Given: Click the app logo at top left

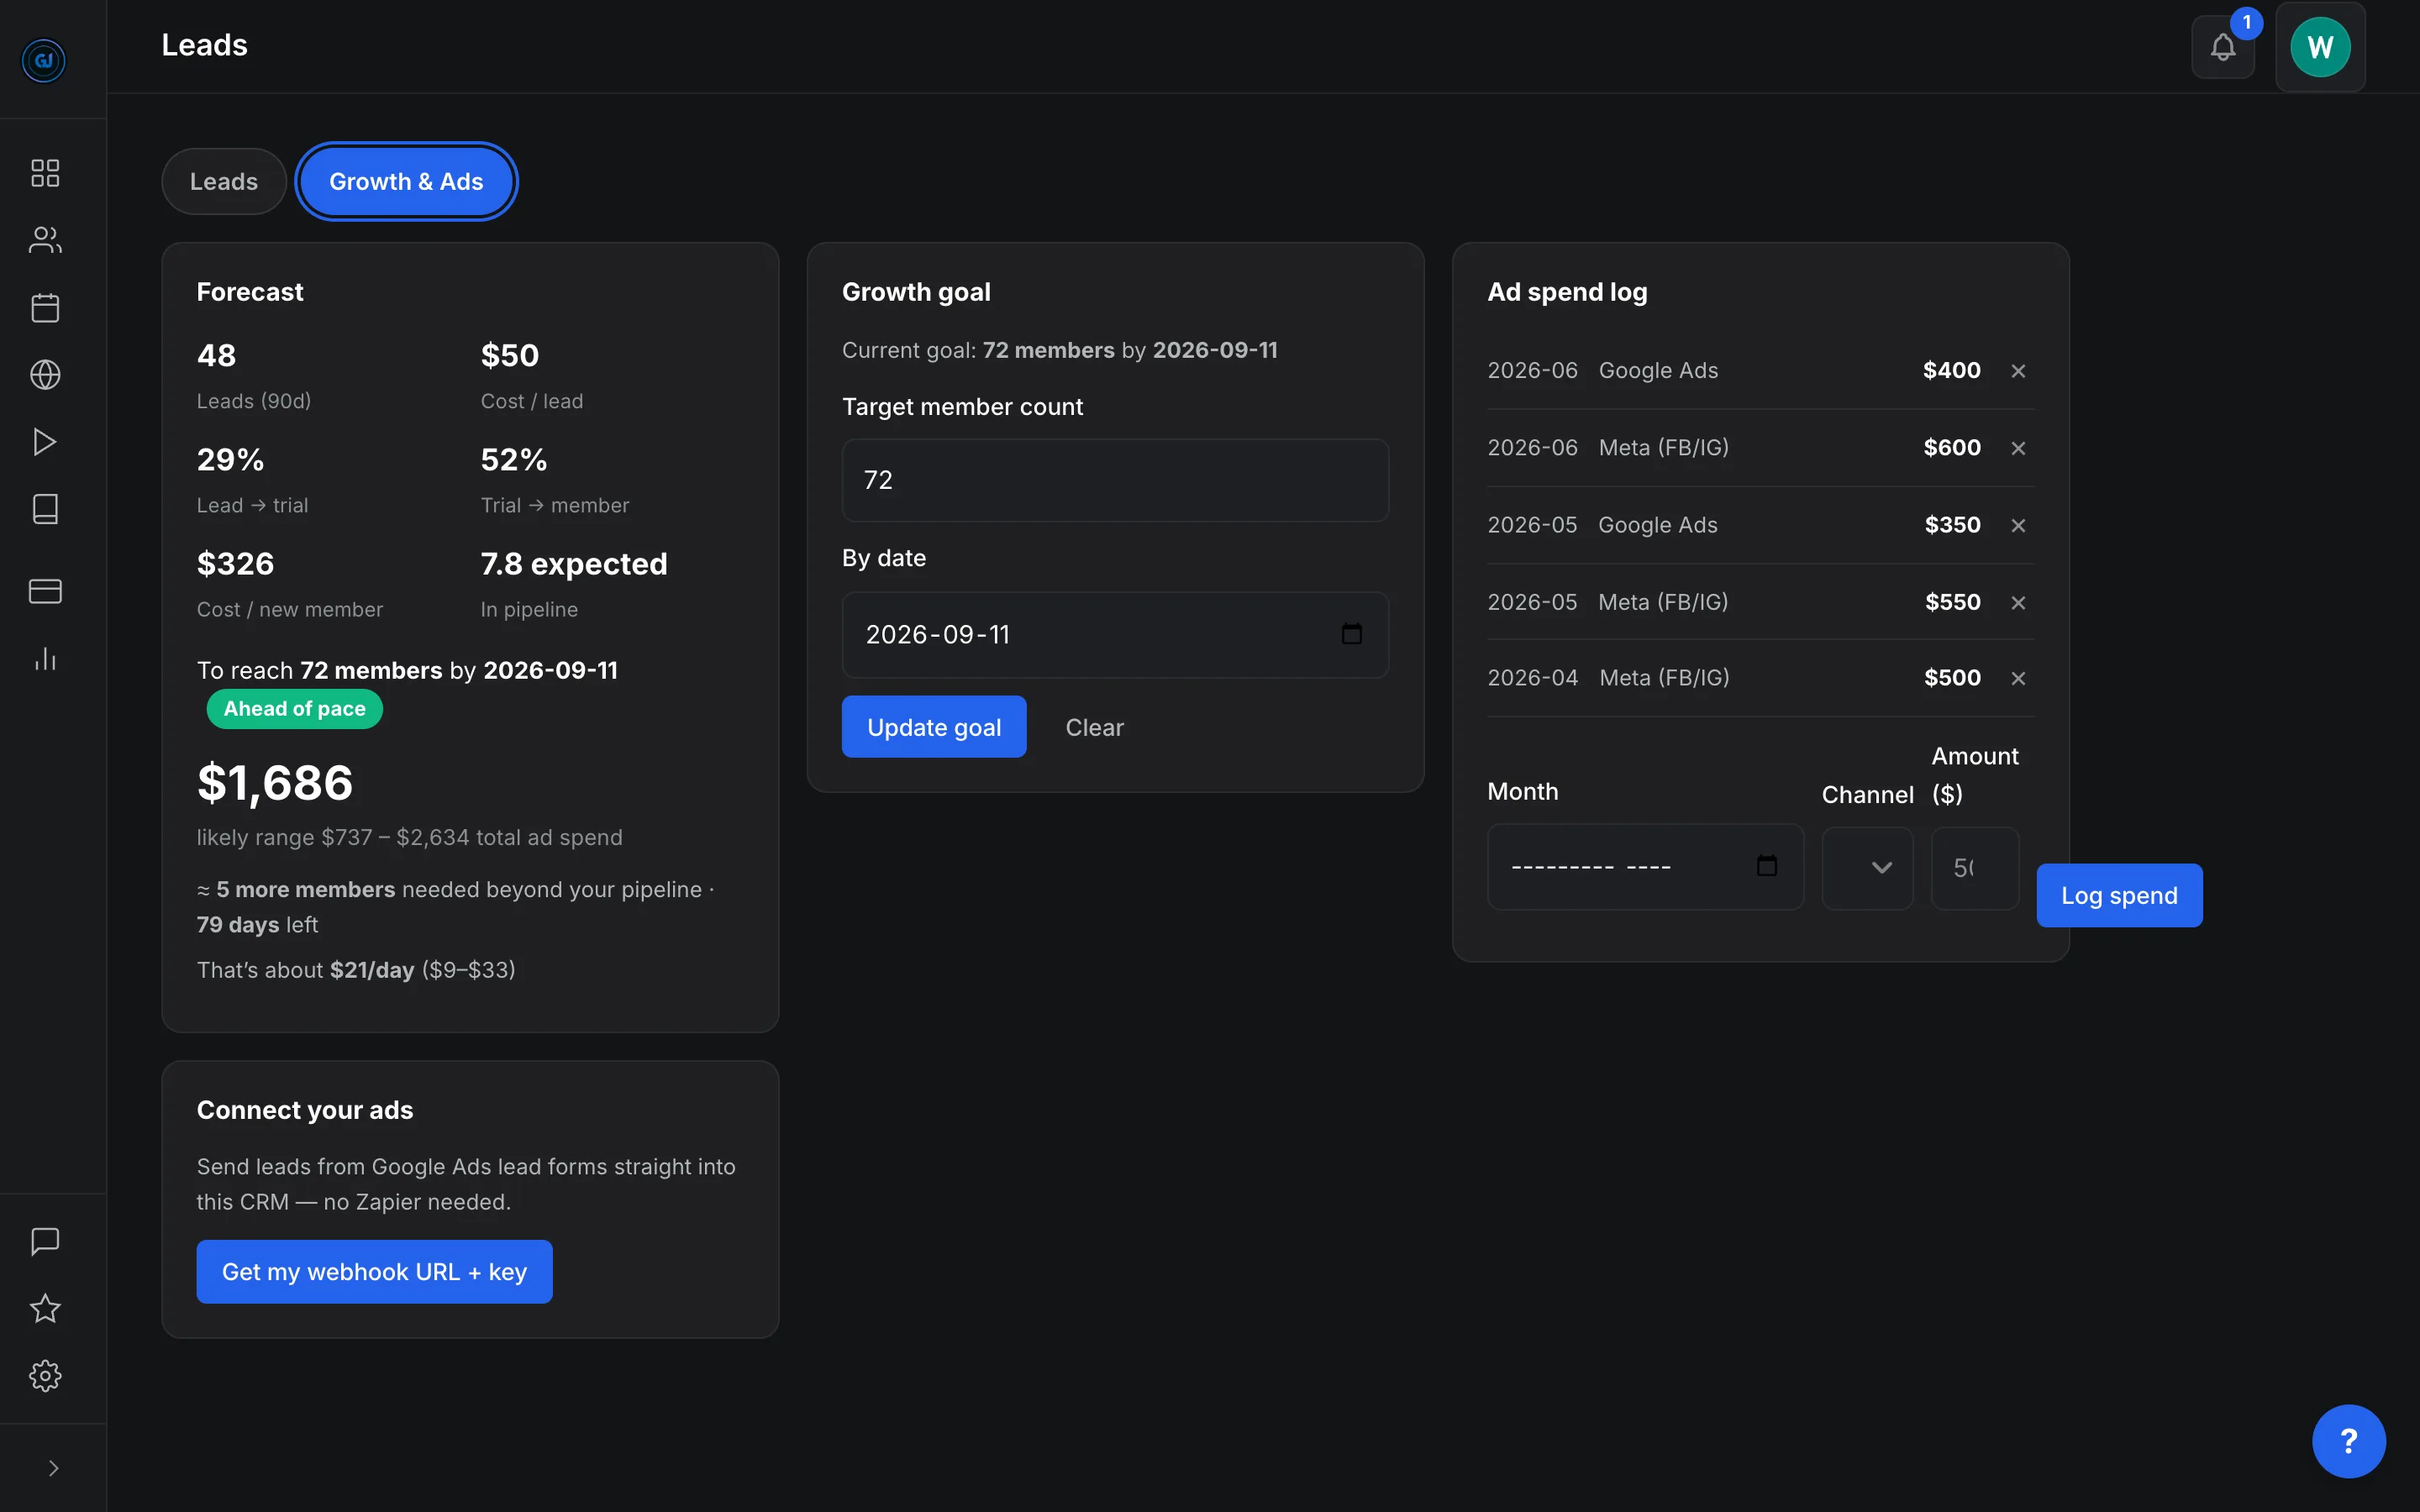Looking at the screenshot, I should (44, 60).
